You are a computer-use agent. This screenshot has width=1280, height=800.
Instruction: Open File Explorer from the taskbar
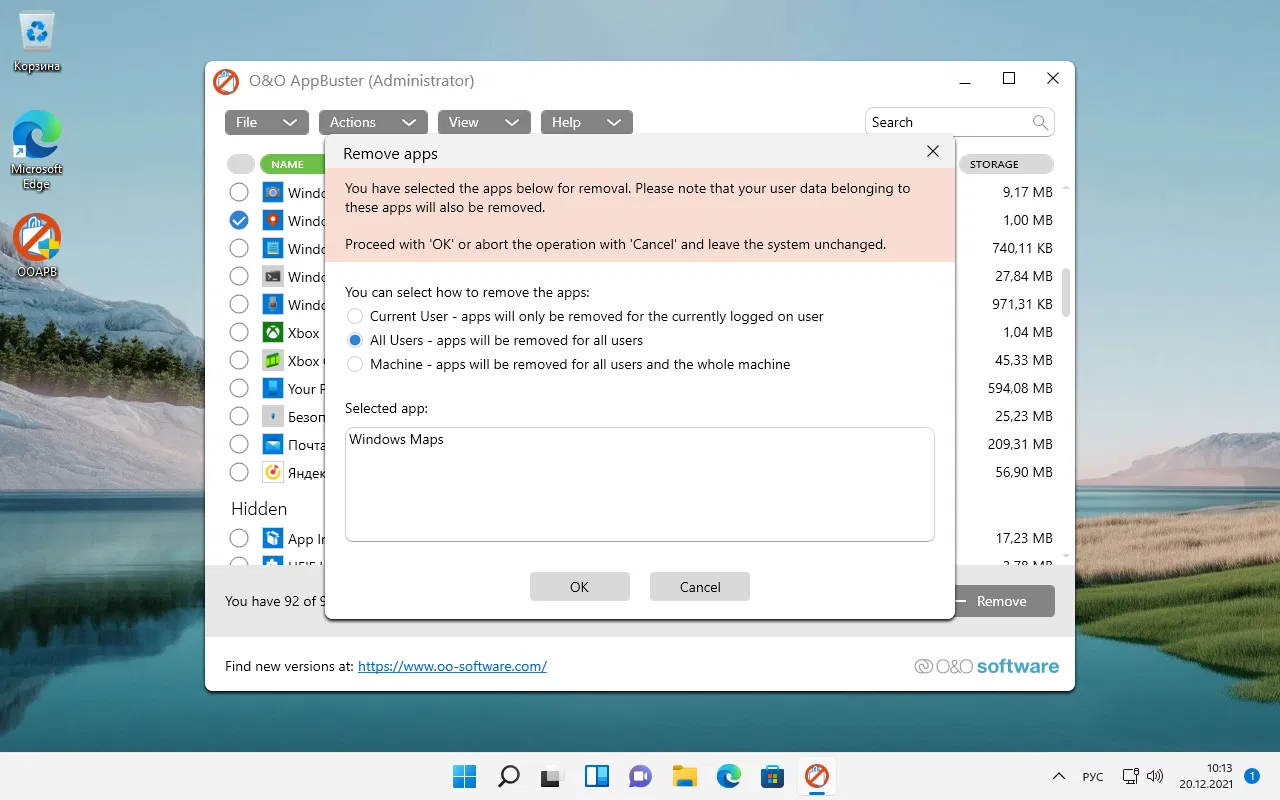[x=685, y=776]
